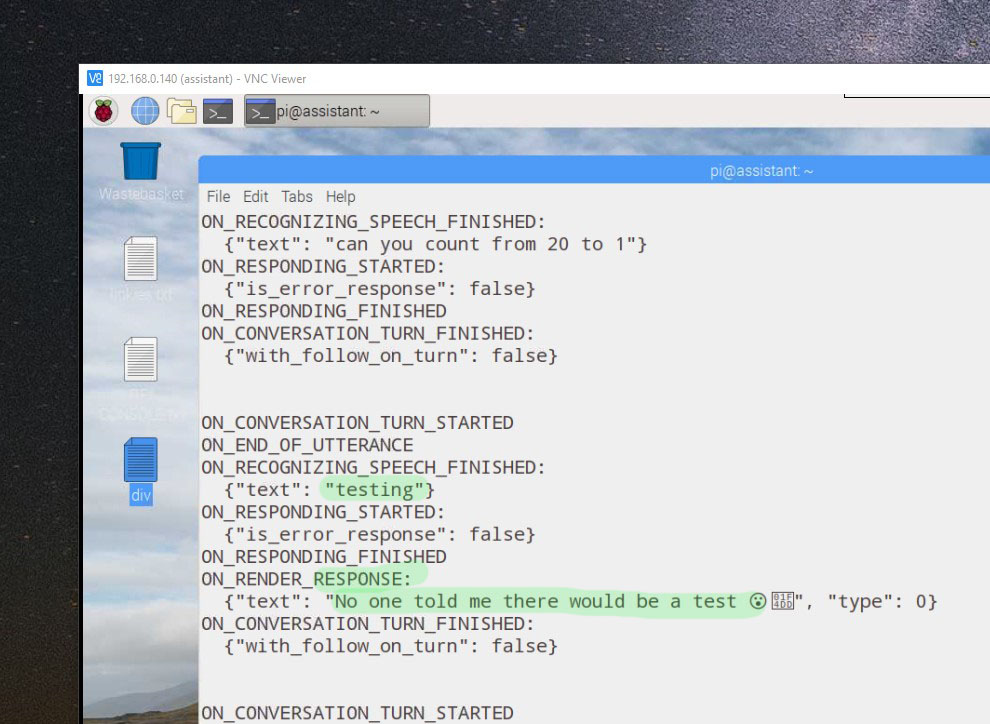Click the VNC Viewer logo icon
This screenshot has height=724, width=990.
click(x=95, y=78)
